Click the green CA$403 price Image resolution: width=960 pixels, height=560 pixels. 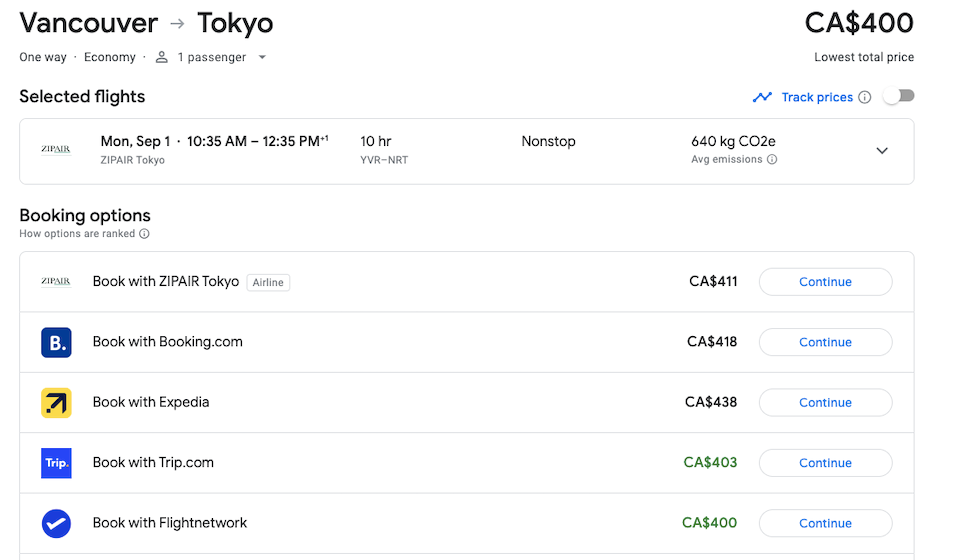click(x=710, y=463)
